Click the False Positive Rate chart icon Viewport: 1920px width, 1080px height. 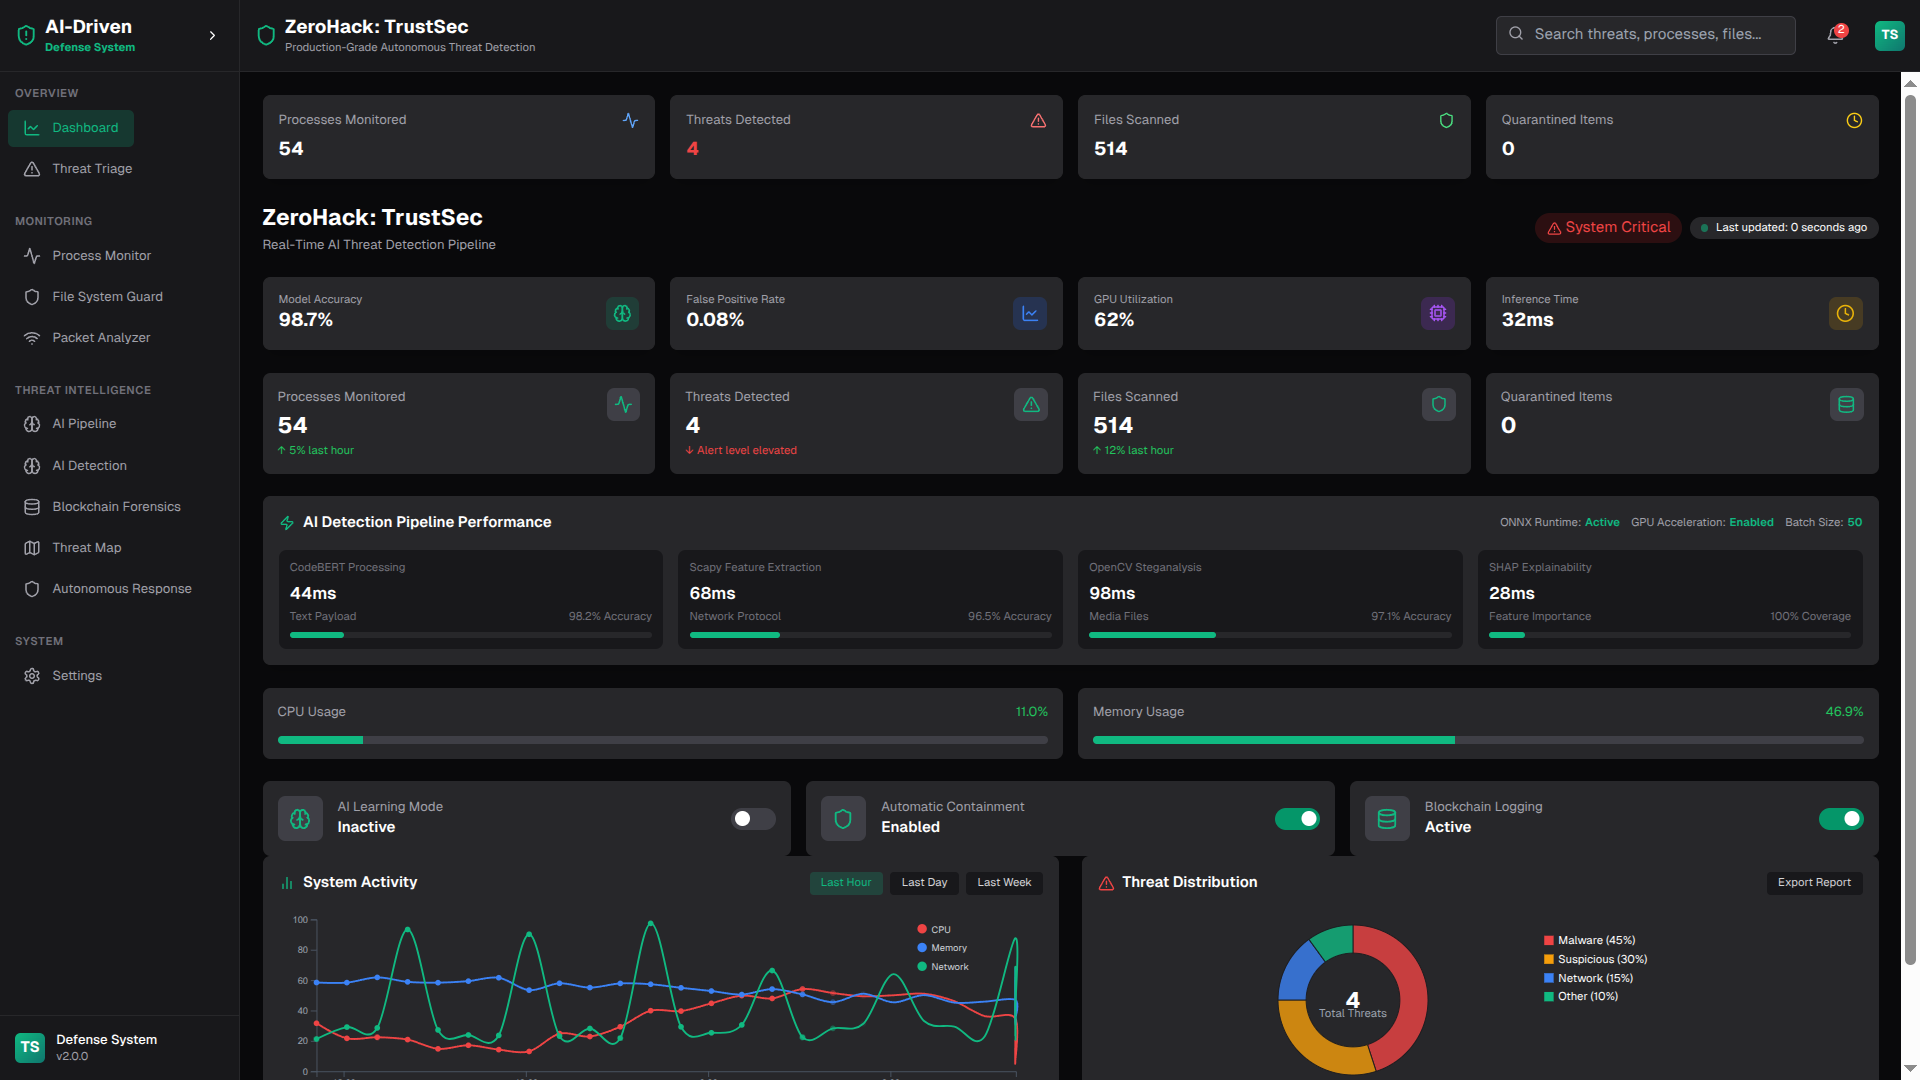(x=1029, y=314)
